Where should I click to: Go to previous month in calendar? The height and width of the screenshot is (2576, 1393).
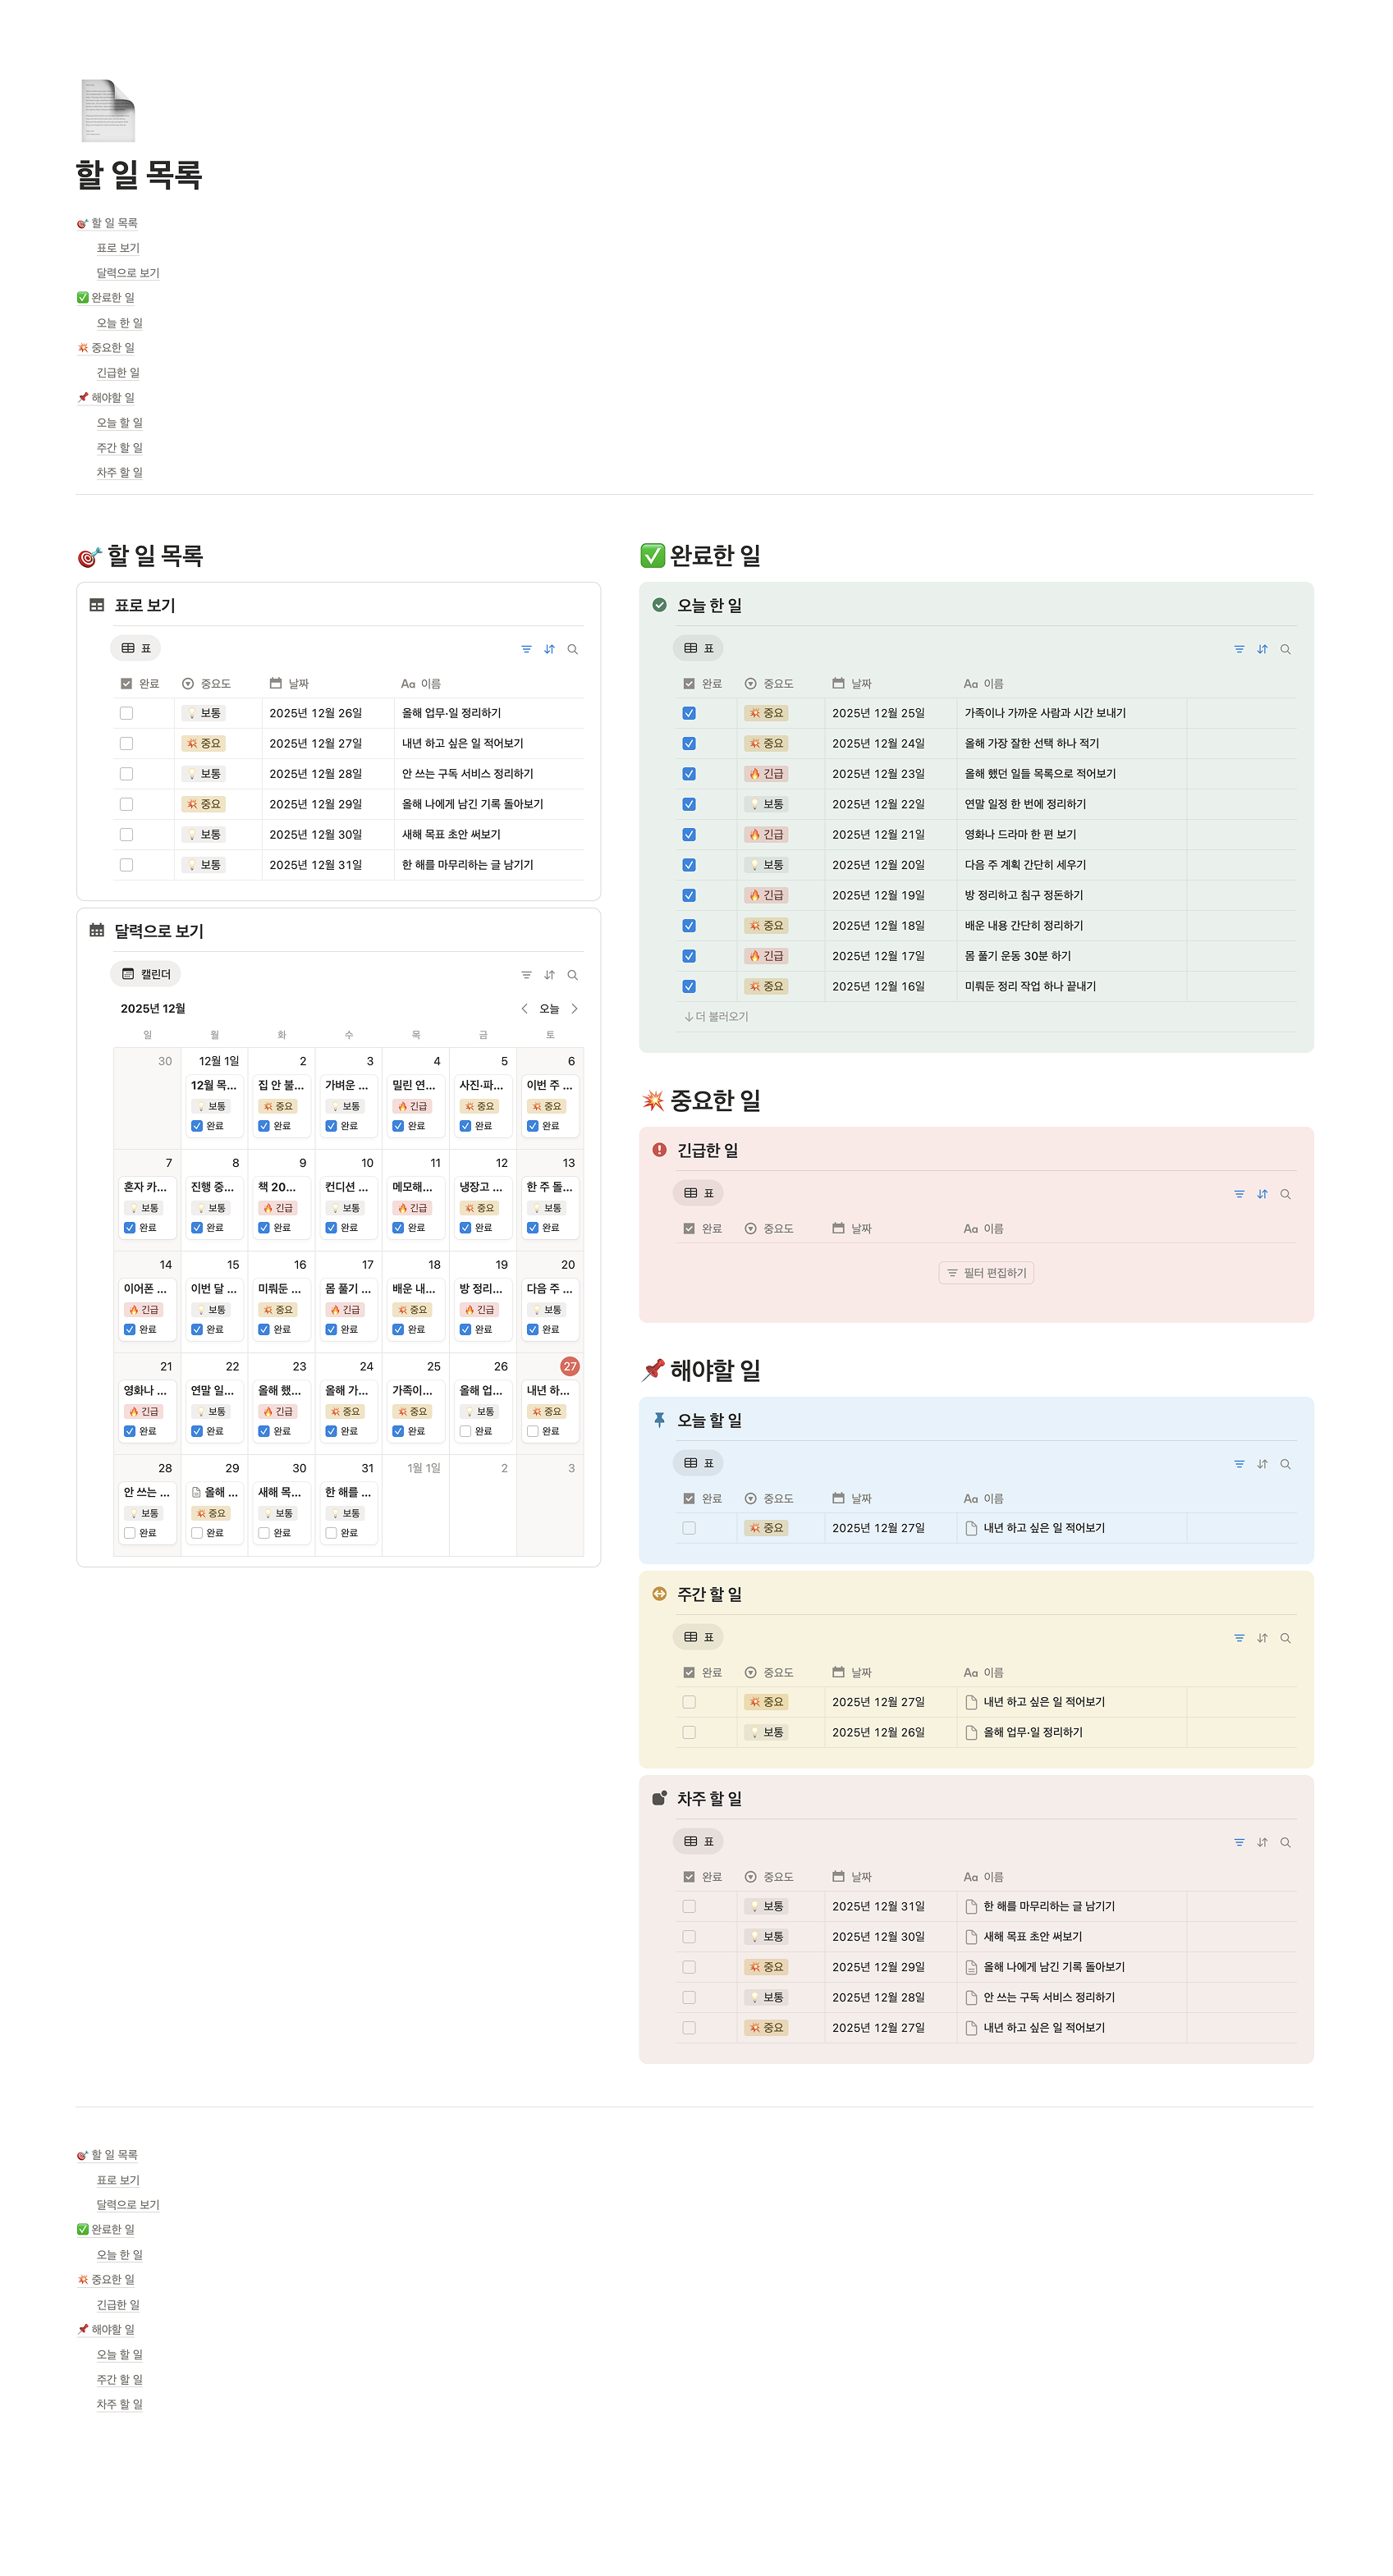click(524, 1009)
